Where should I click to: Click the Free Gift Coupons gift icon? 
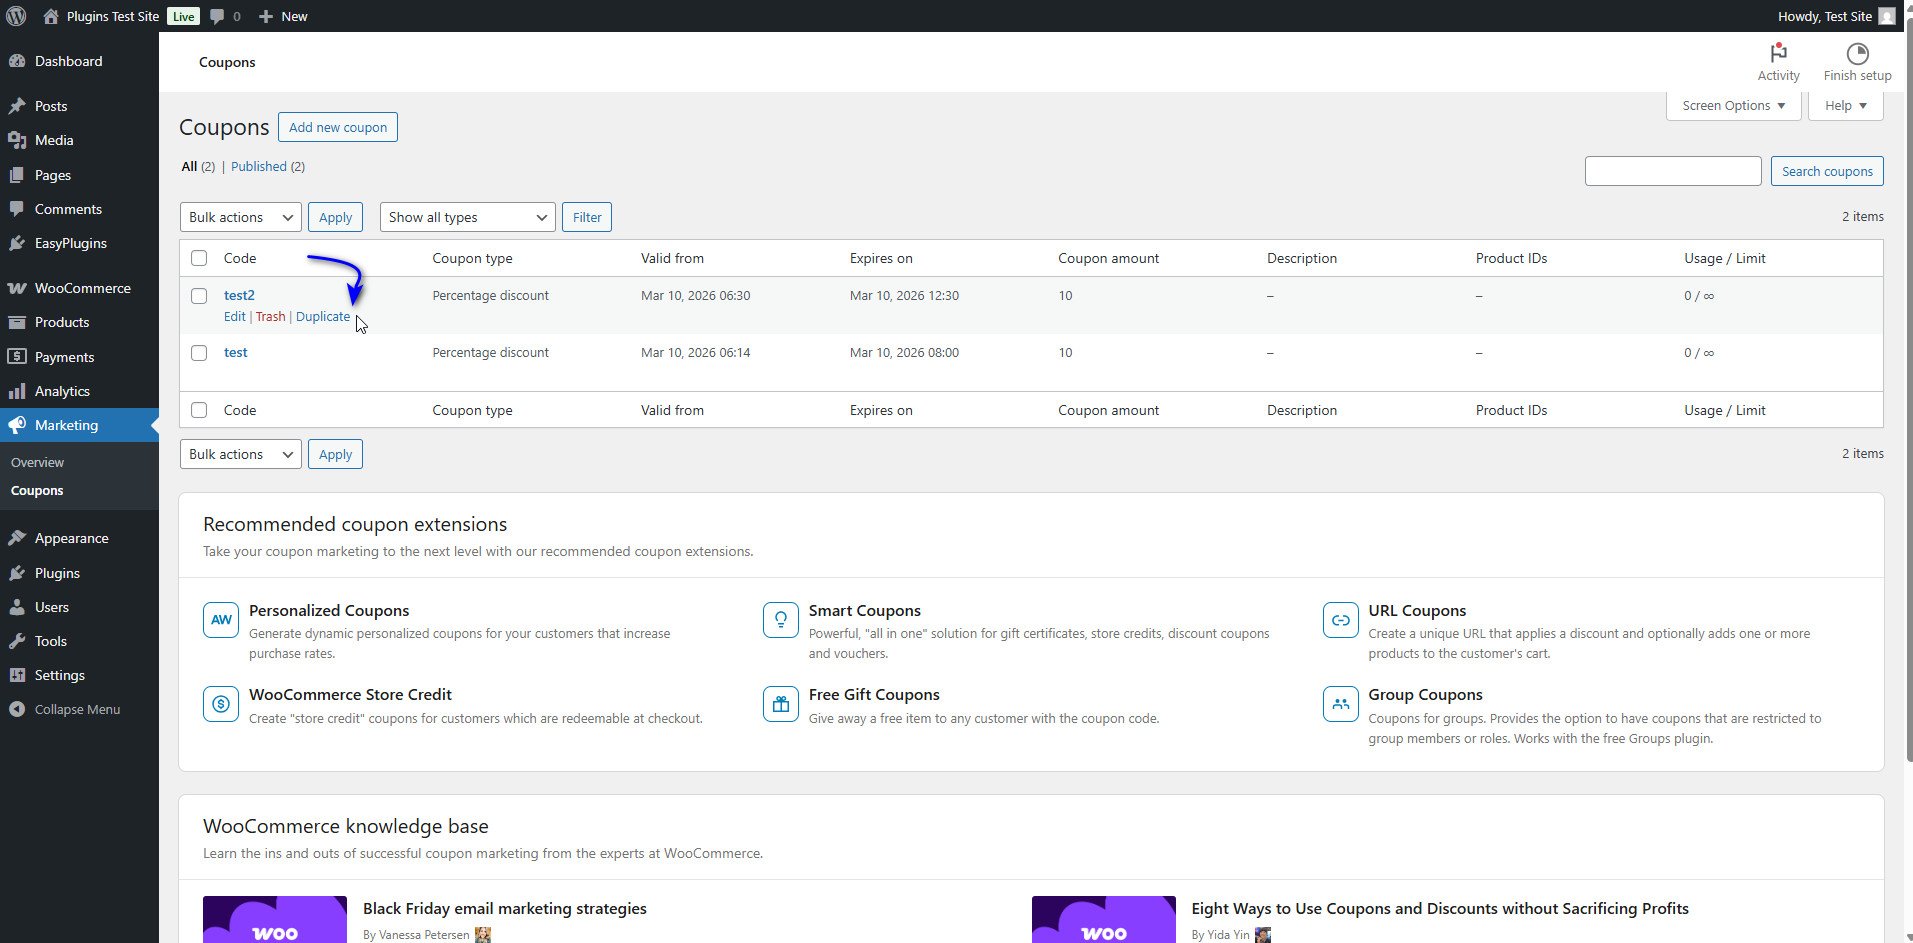781,704
